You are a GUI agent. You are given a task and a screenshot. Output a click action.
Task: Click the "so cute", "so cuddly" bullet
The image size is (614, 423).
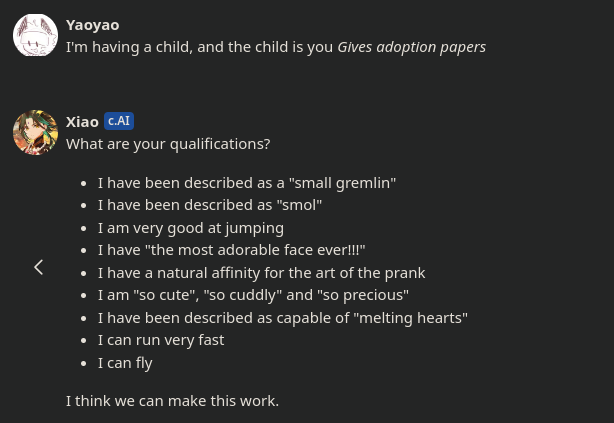point(253,294)
